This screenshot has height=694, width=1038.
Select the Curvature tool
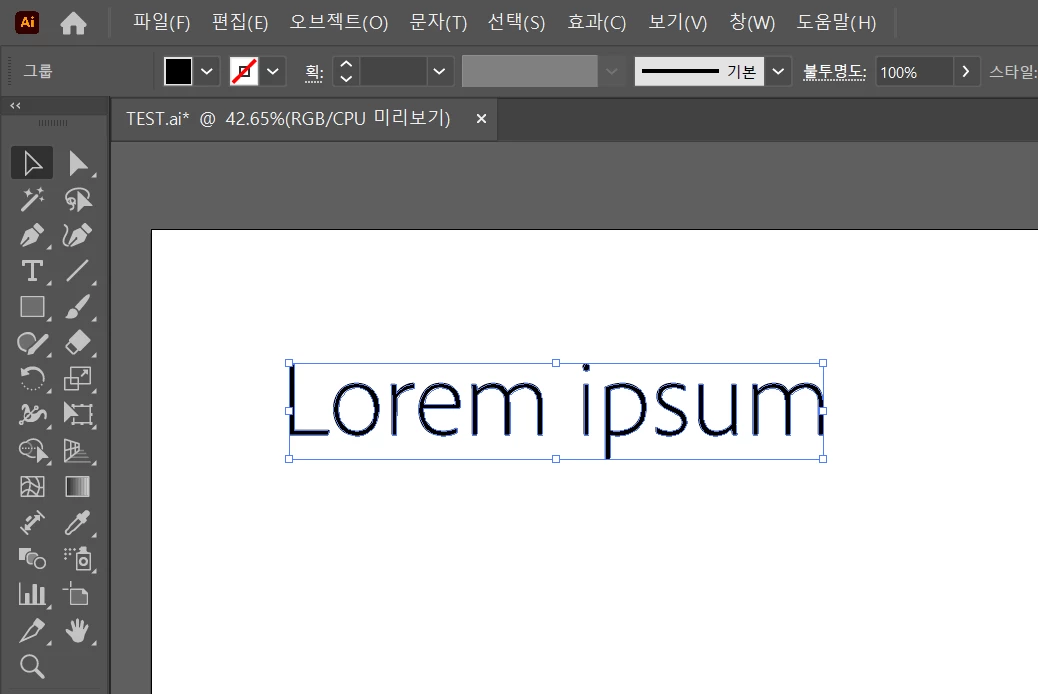[77, 235]
